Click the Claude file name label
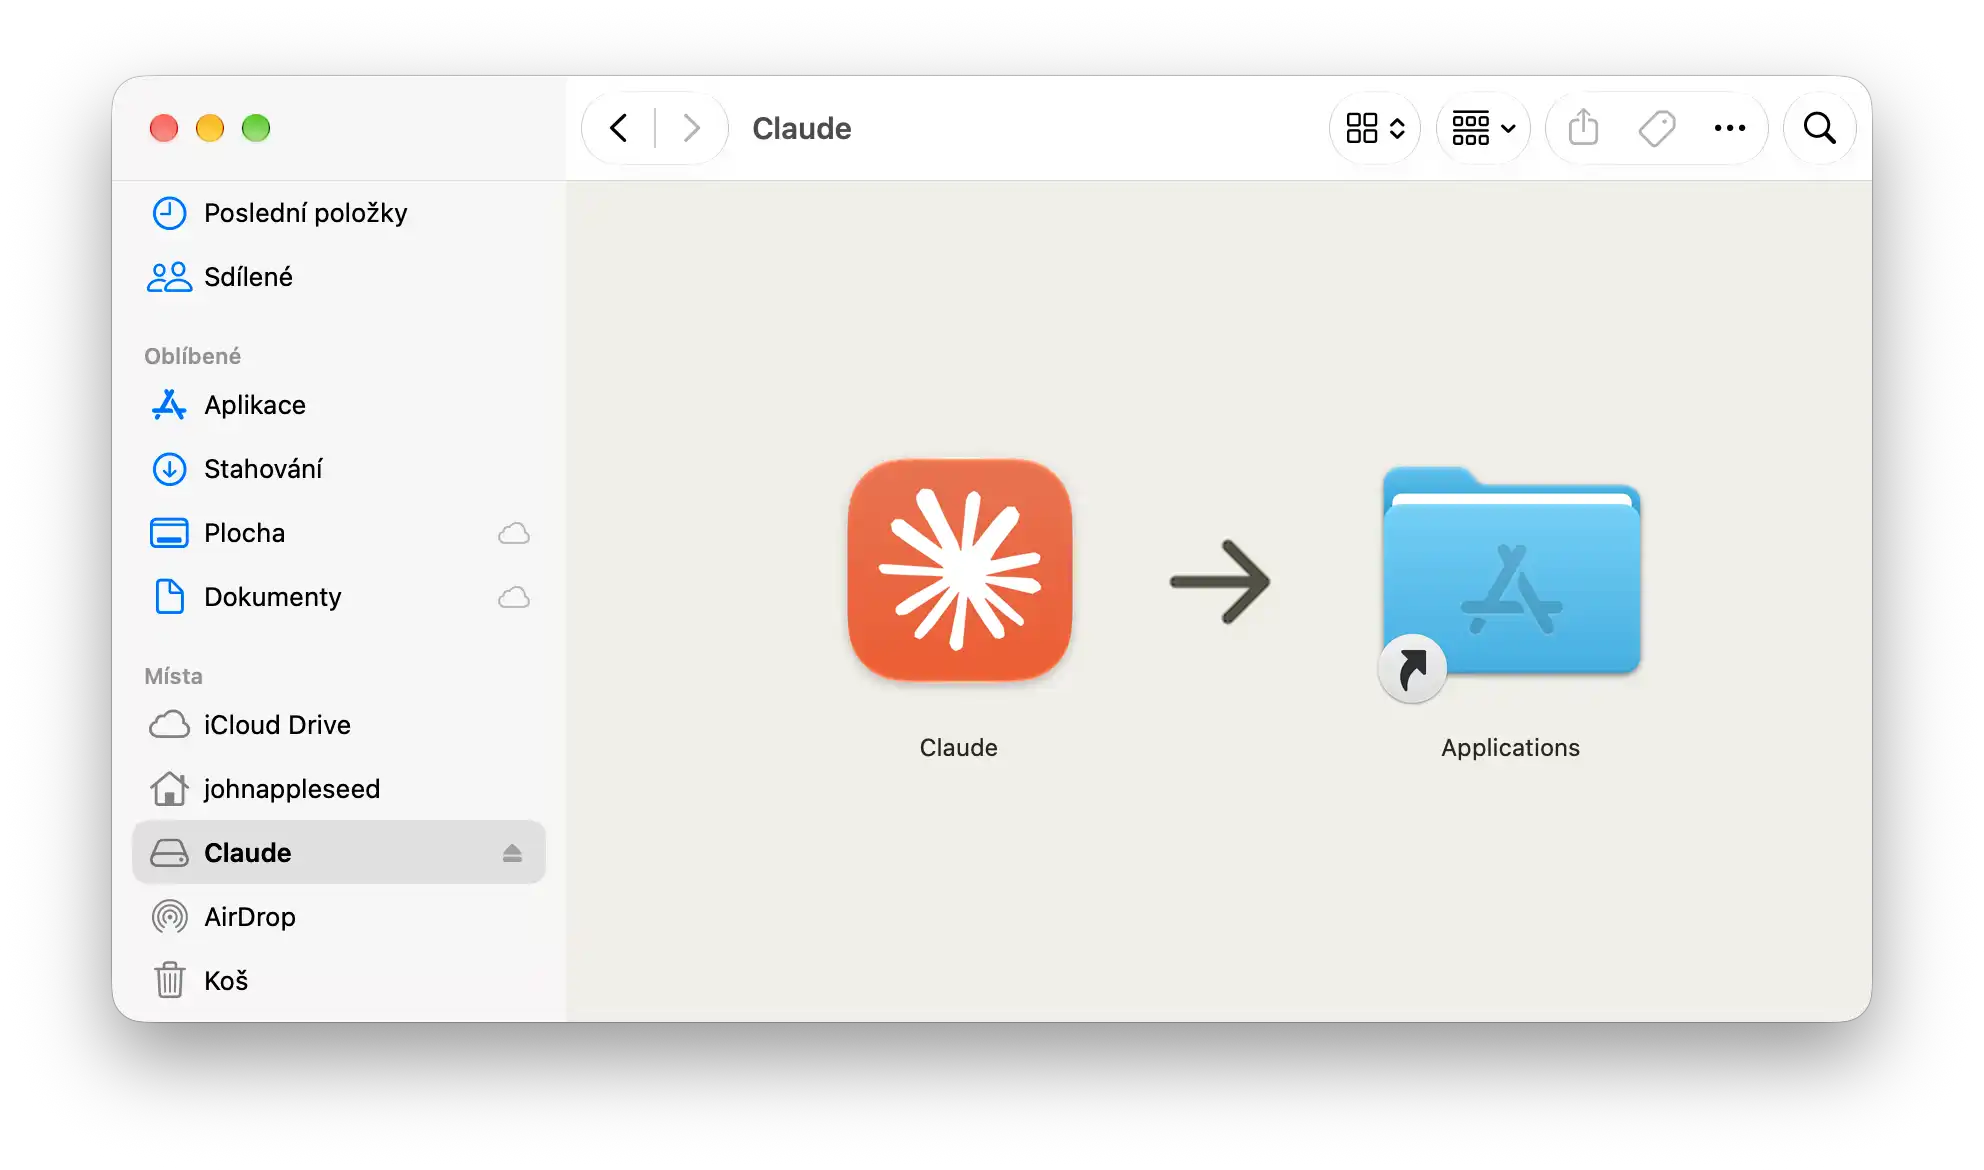Screen dimensions: 1984x1170 [x=959, y=748]
